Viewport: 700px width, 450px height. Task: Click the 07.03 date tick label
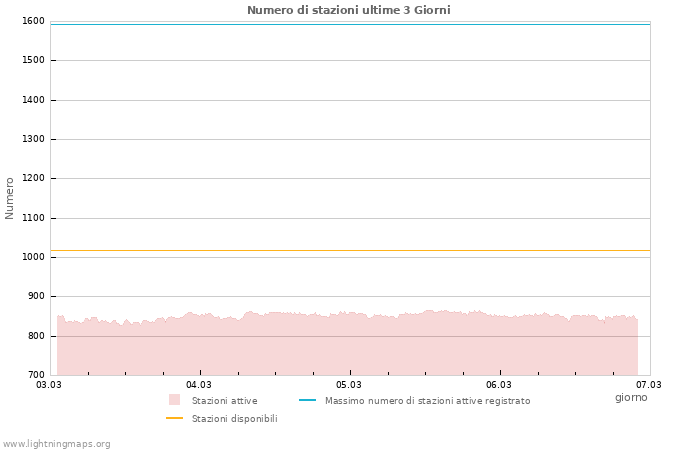pos(649,384)
